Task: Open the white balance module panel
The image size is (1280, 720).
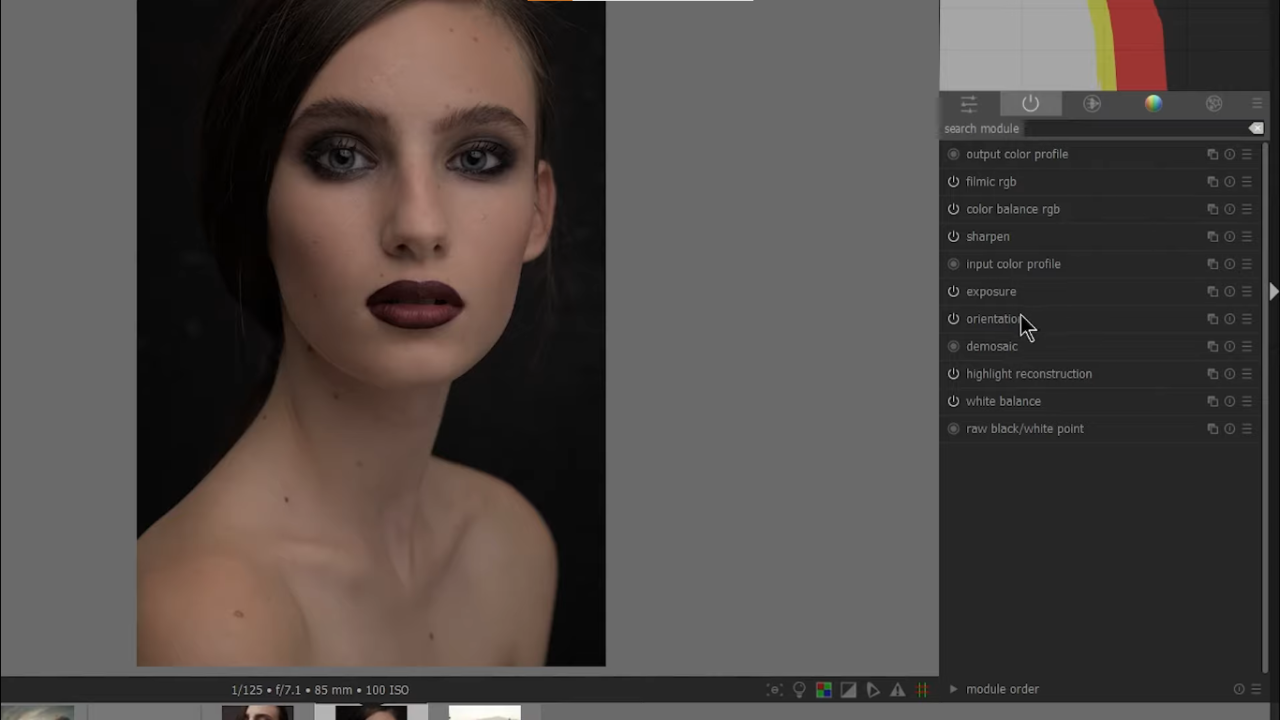Action: [1003, 401]
